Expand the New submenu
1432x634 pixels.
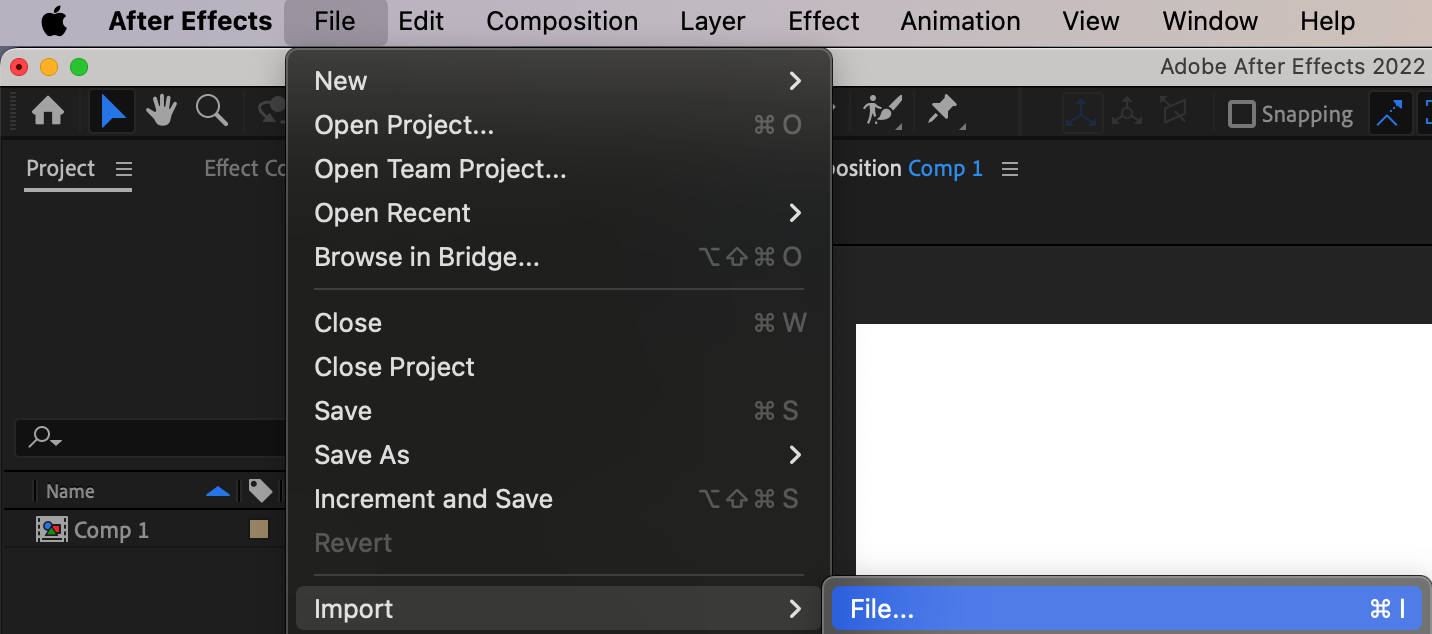click(x=795, y=81)
